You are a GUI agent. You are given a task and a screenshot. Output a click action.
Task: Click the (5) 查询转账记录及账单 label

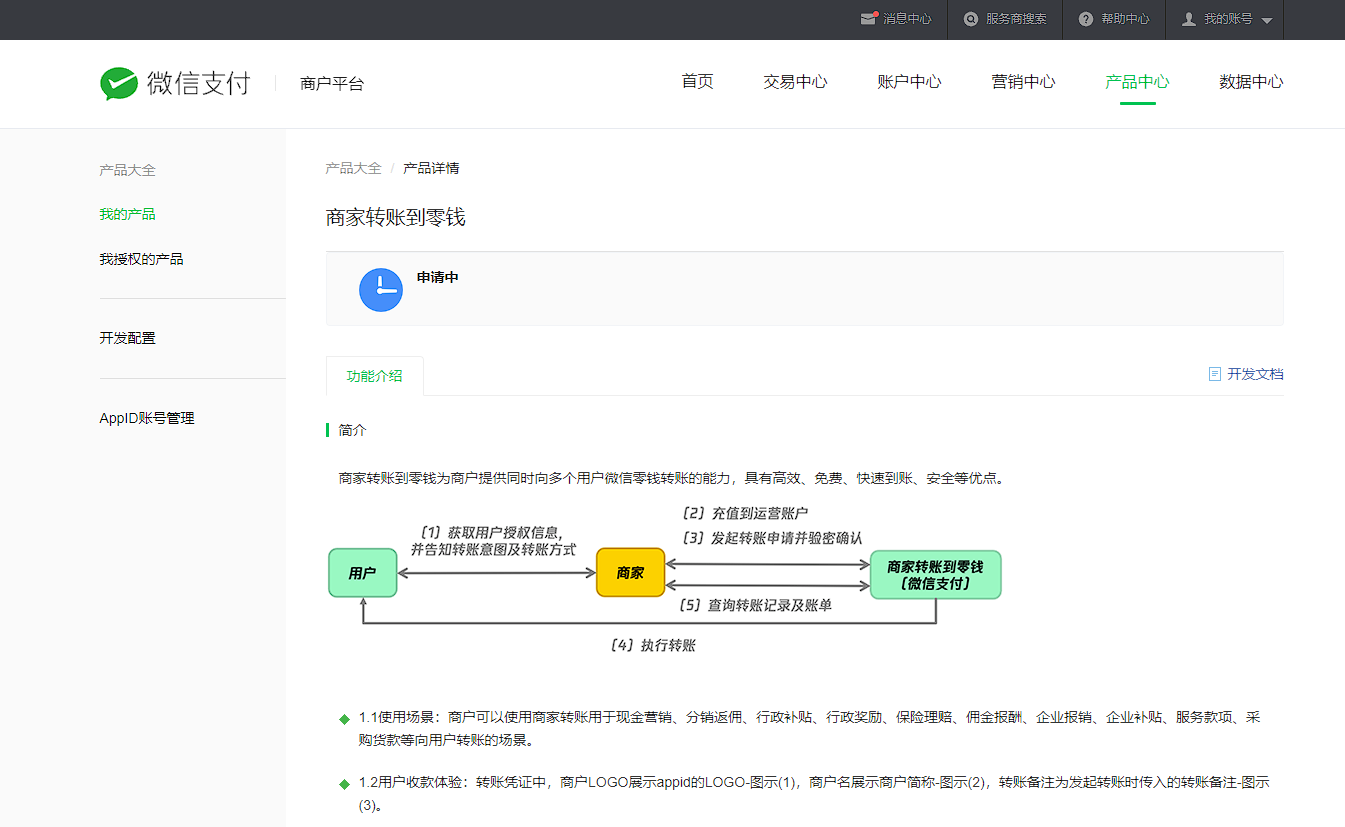755,605
